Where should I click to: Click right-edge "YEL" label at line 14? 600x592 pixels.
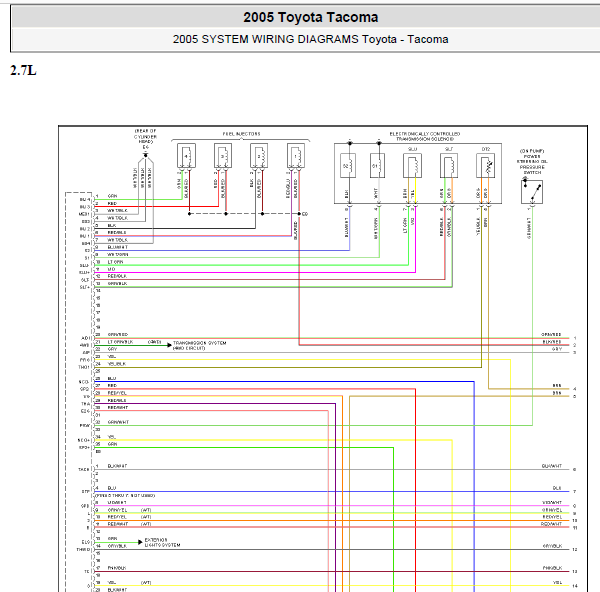pos(558,582)
